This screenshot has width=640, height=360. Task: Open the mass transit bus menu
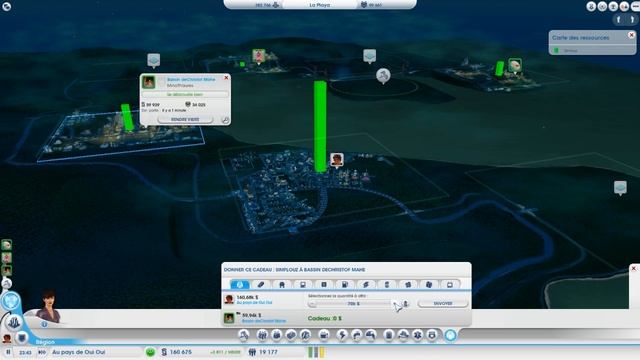pyautogui.click(x=432, y=336)
